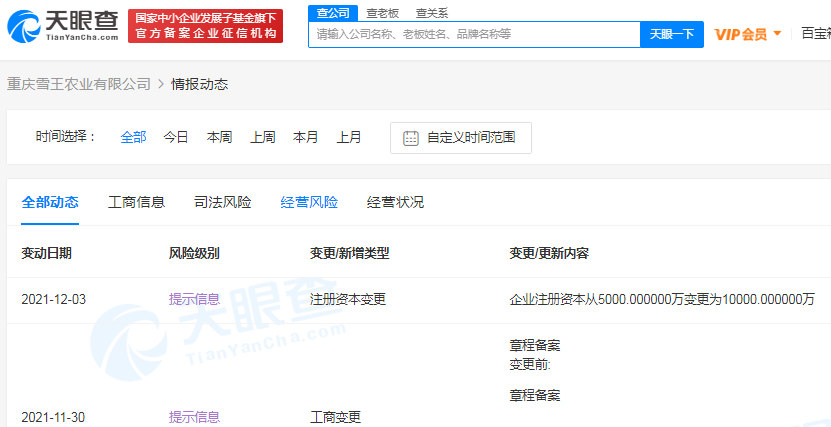
Task: Open the 经营风险 tab
Action: pos(309,202)
